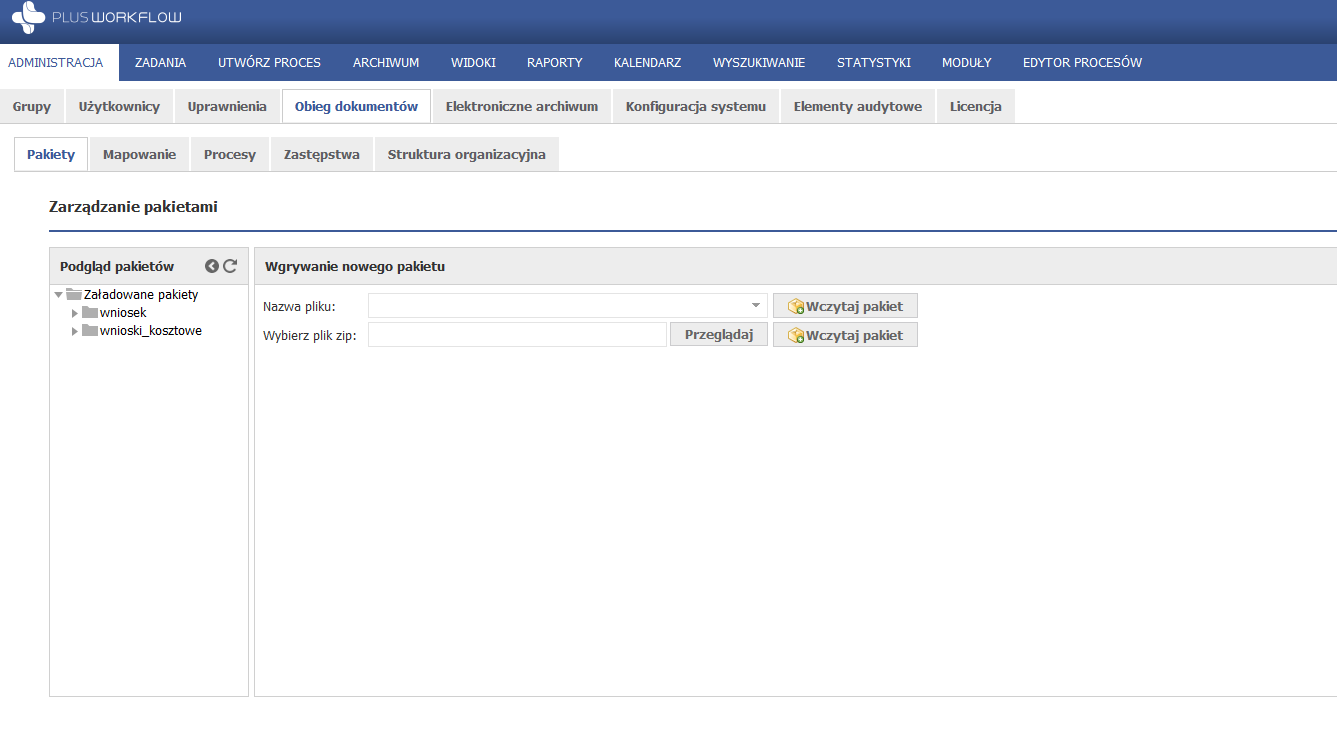Click the Wgrywanie nowego pakietu header
This screenshot has width=1337, height=749.
pos(355,267)
